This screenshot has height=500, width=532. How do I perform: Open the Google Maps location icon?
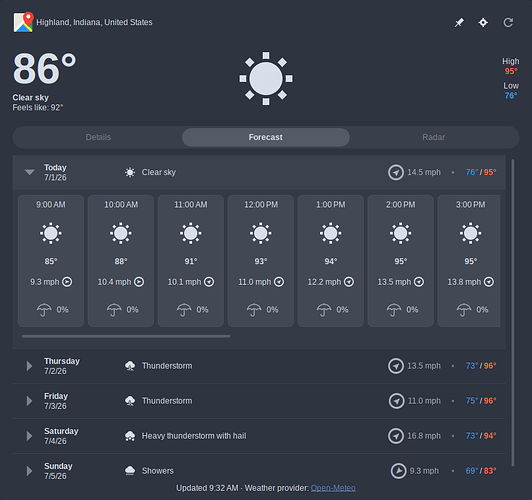coord(23,22)
